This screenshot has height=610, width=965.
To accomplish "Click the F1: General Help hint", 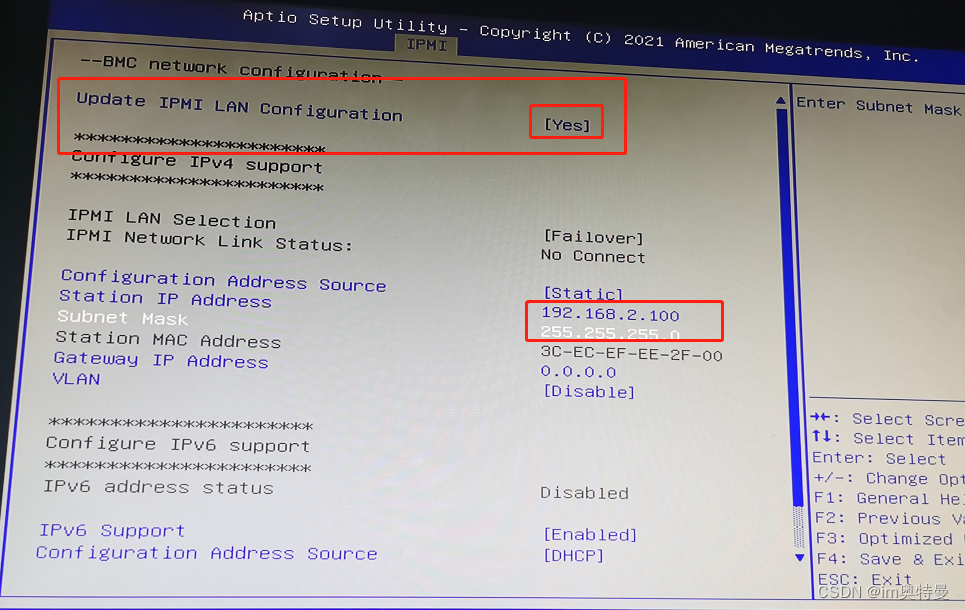I will (x=889, y=498).
